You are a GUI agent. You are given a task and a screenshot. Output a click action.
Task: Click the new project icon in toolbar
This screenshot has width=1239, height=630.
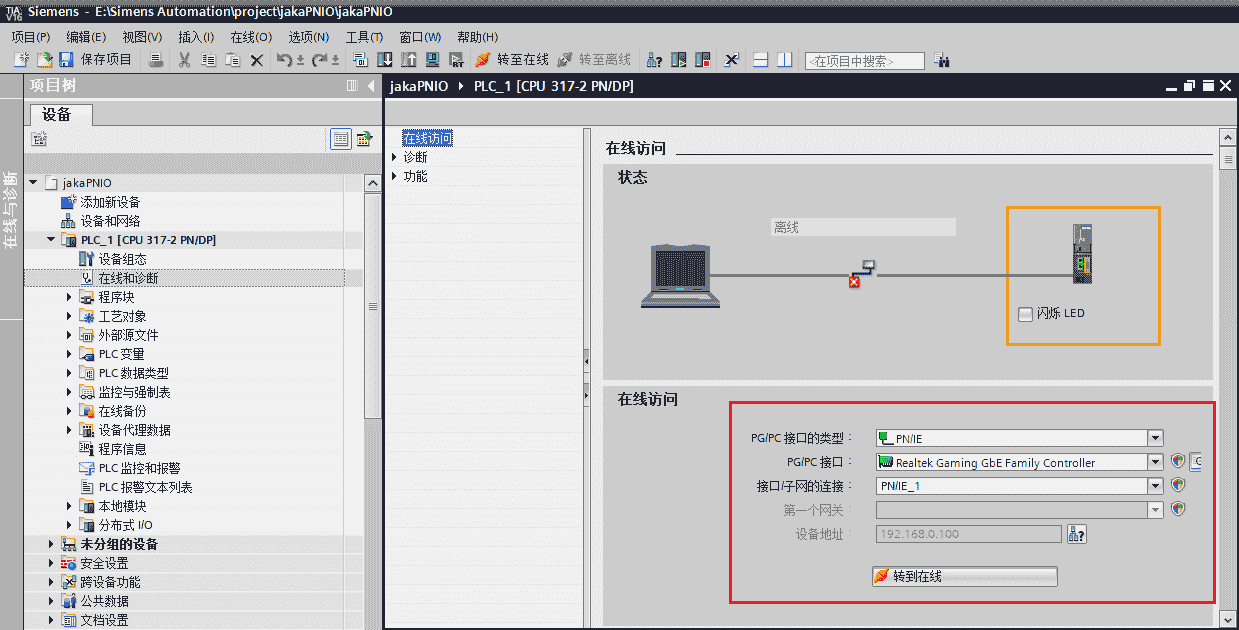pos(21,60)
